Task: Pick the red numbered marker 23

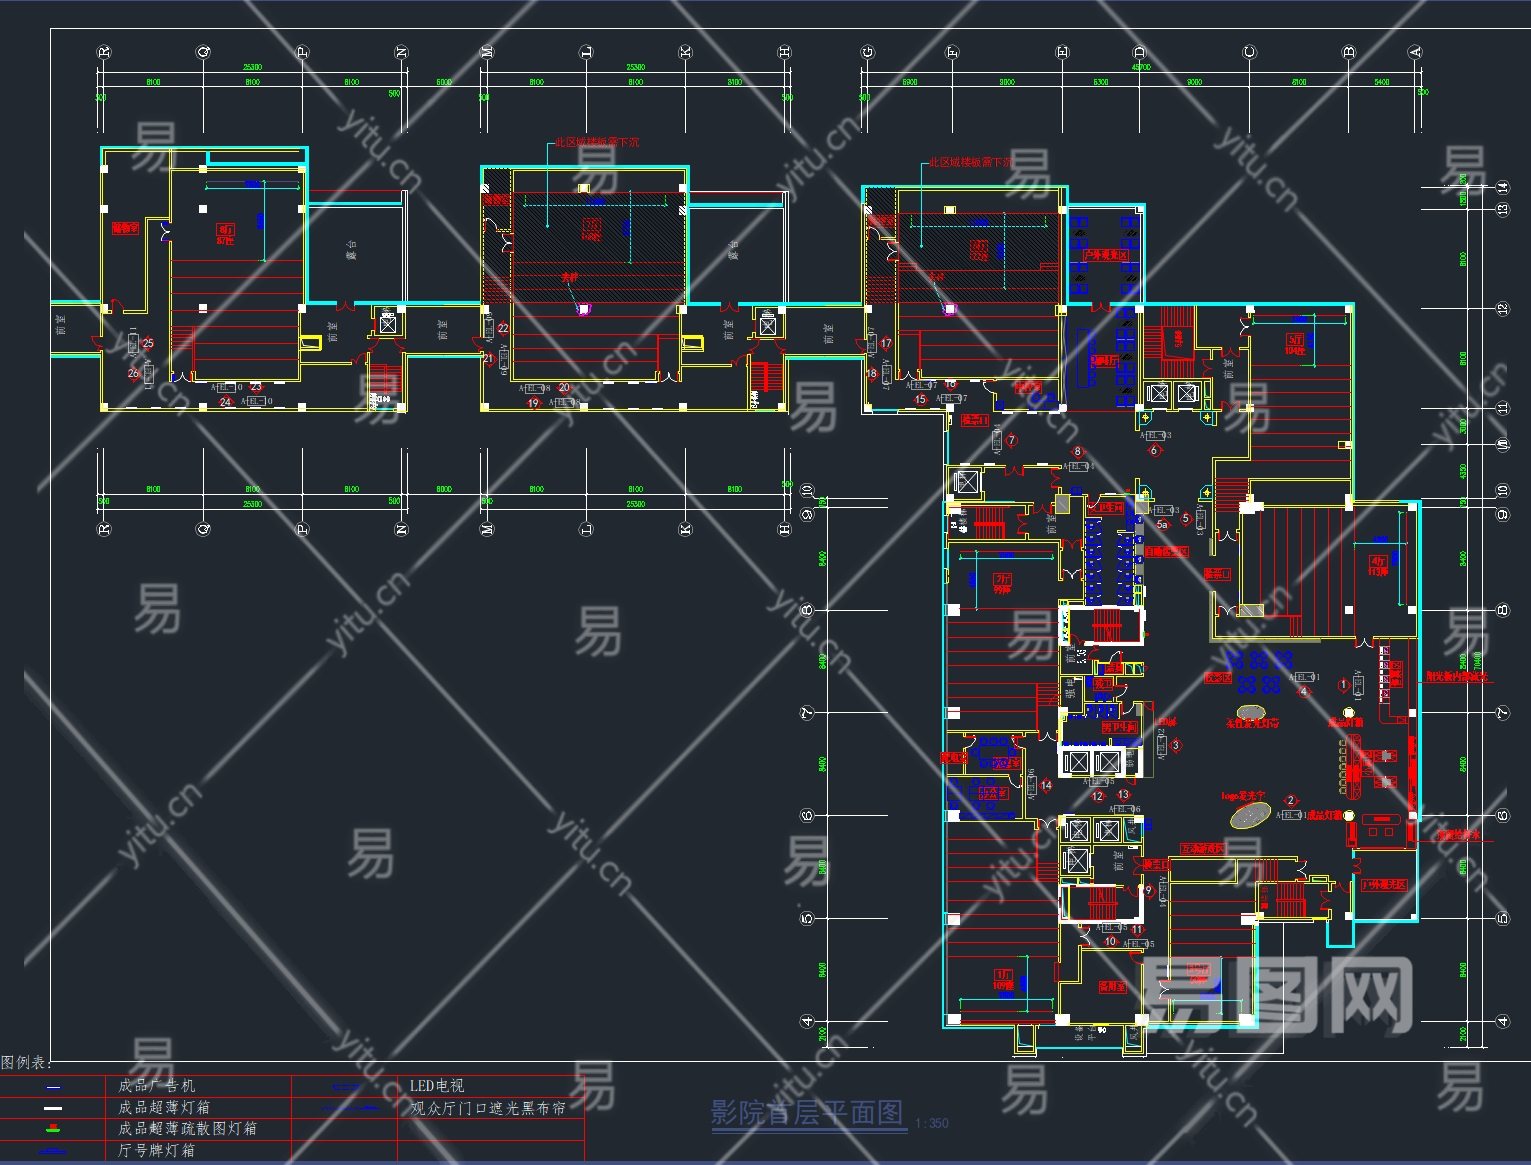Action: [256, 386]
